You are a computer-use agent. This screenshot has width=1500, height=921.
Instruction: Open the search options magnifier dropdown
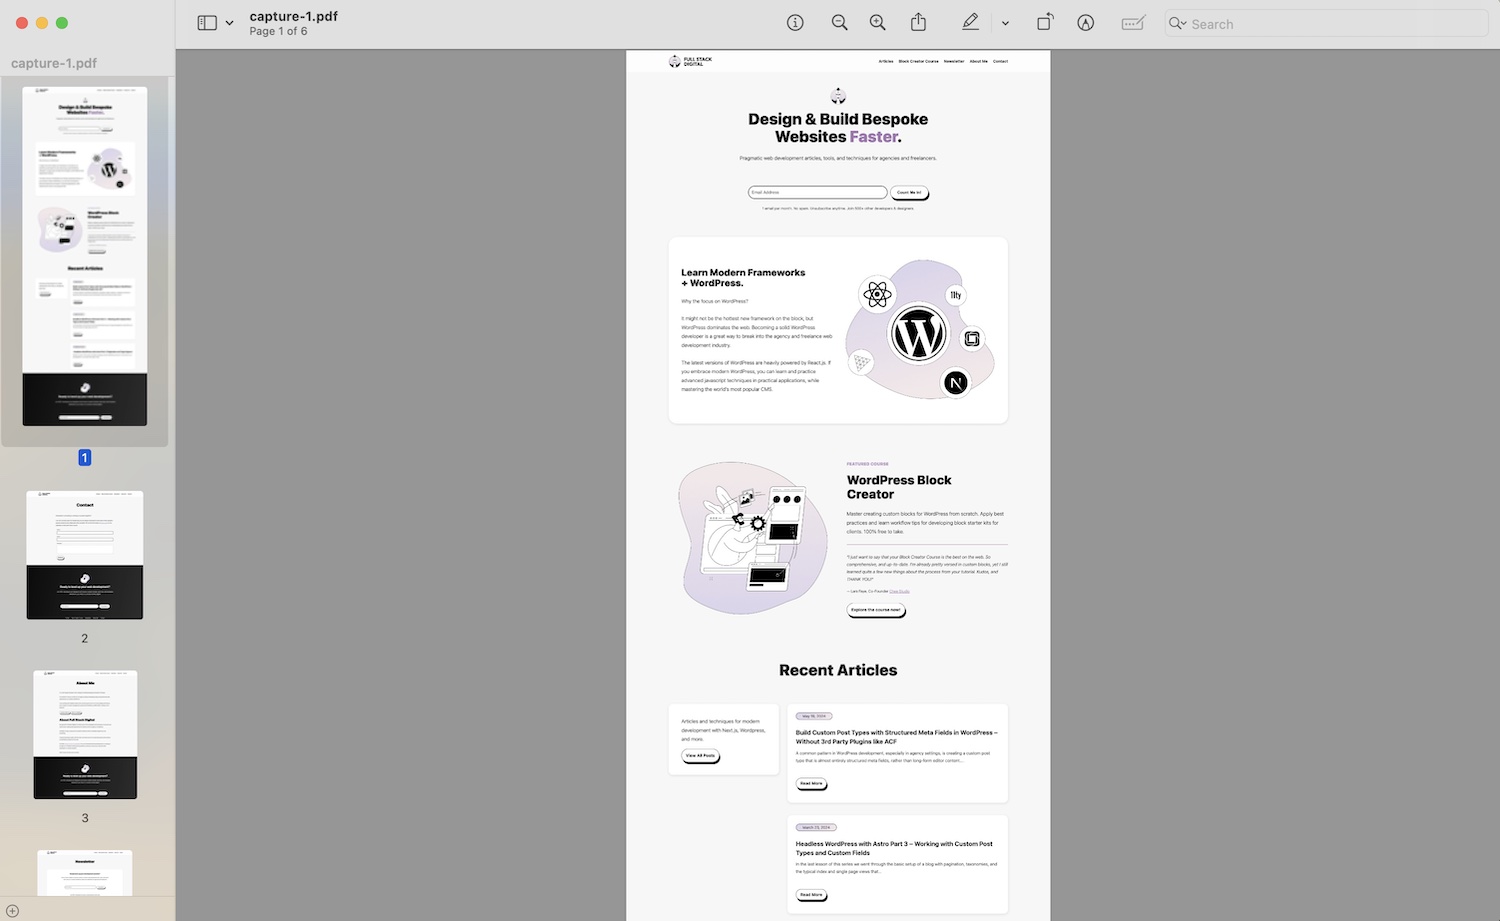click(x=1178, y=23)
